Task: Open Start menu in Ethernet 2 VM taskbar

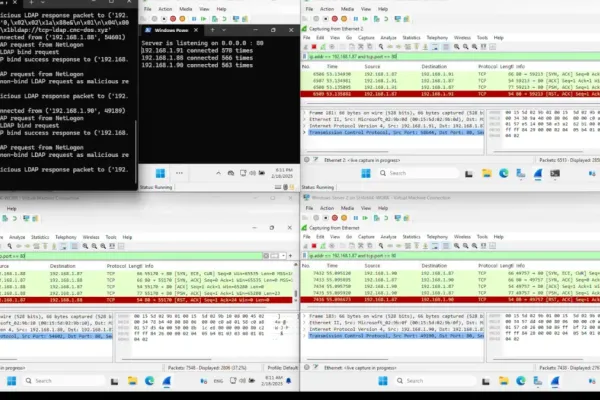Action: coord(366,173)
